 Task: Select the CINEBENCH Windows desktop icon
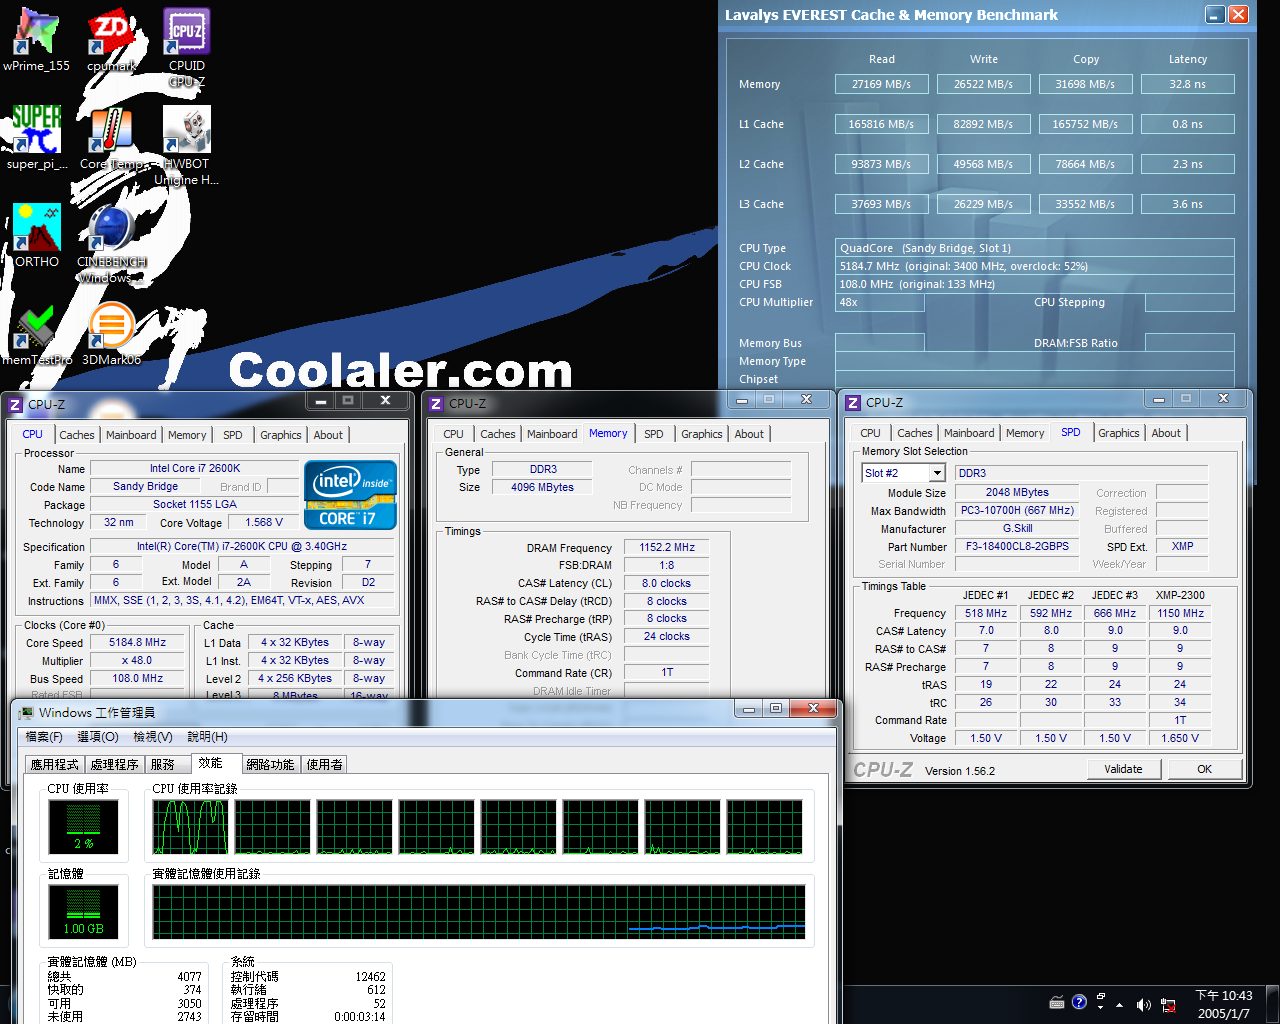(x=111, y=244)
